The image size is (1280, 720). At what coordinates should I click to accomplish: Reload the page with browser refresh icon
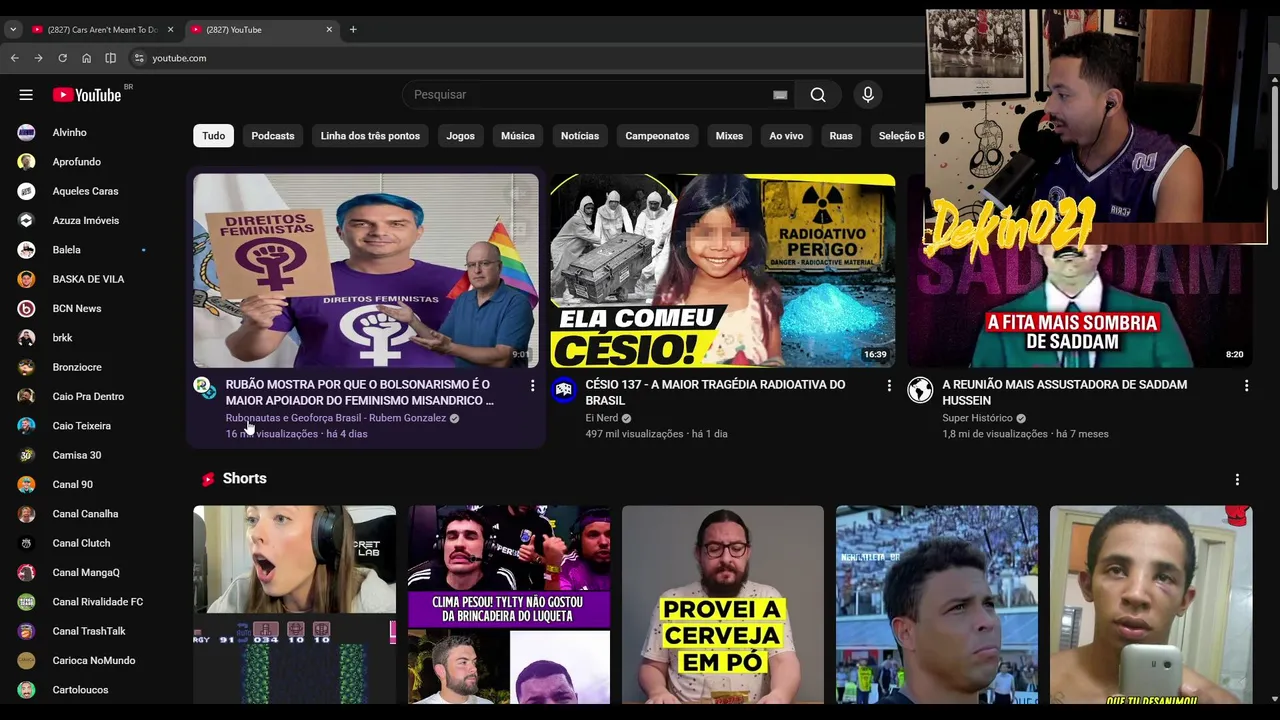coord(62,58)
